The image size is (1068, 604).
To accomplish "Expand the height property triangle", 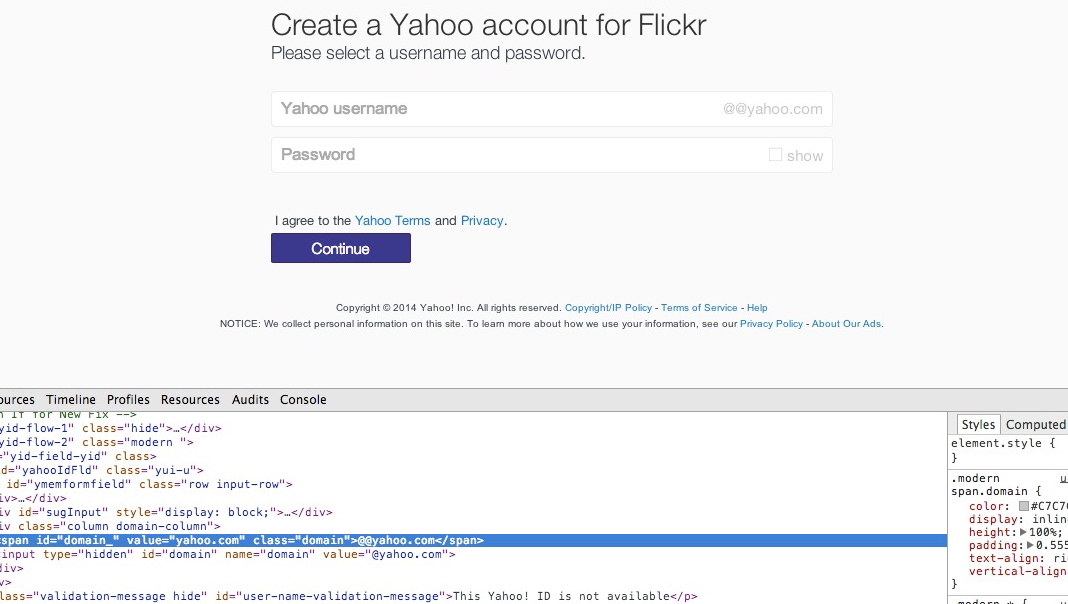I will [1023, 533].
